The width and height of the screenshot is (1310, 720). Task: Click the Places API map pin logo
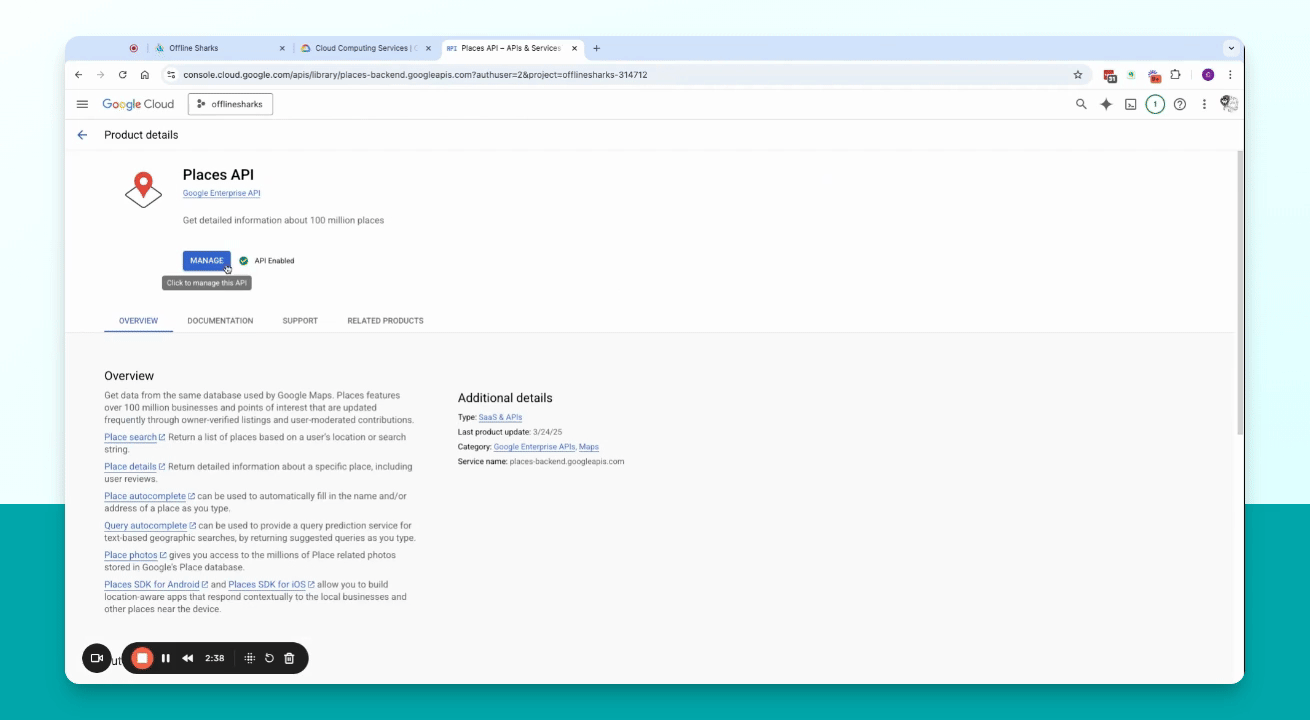(143, 189)
